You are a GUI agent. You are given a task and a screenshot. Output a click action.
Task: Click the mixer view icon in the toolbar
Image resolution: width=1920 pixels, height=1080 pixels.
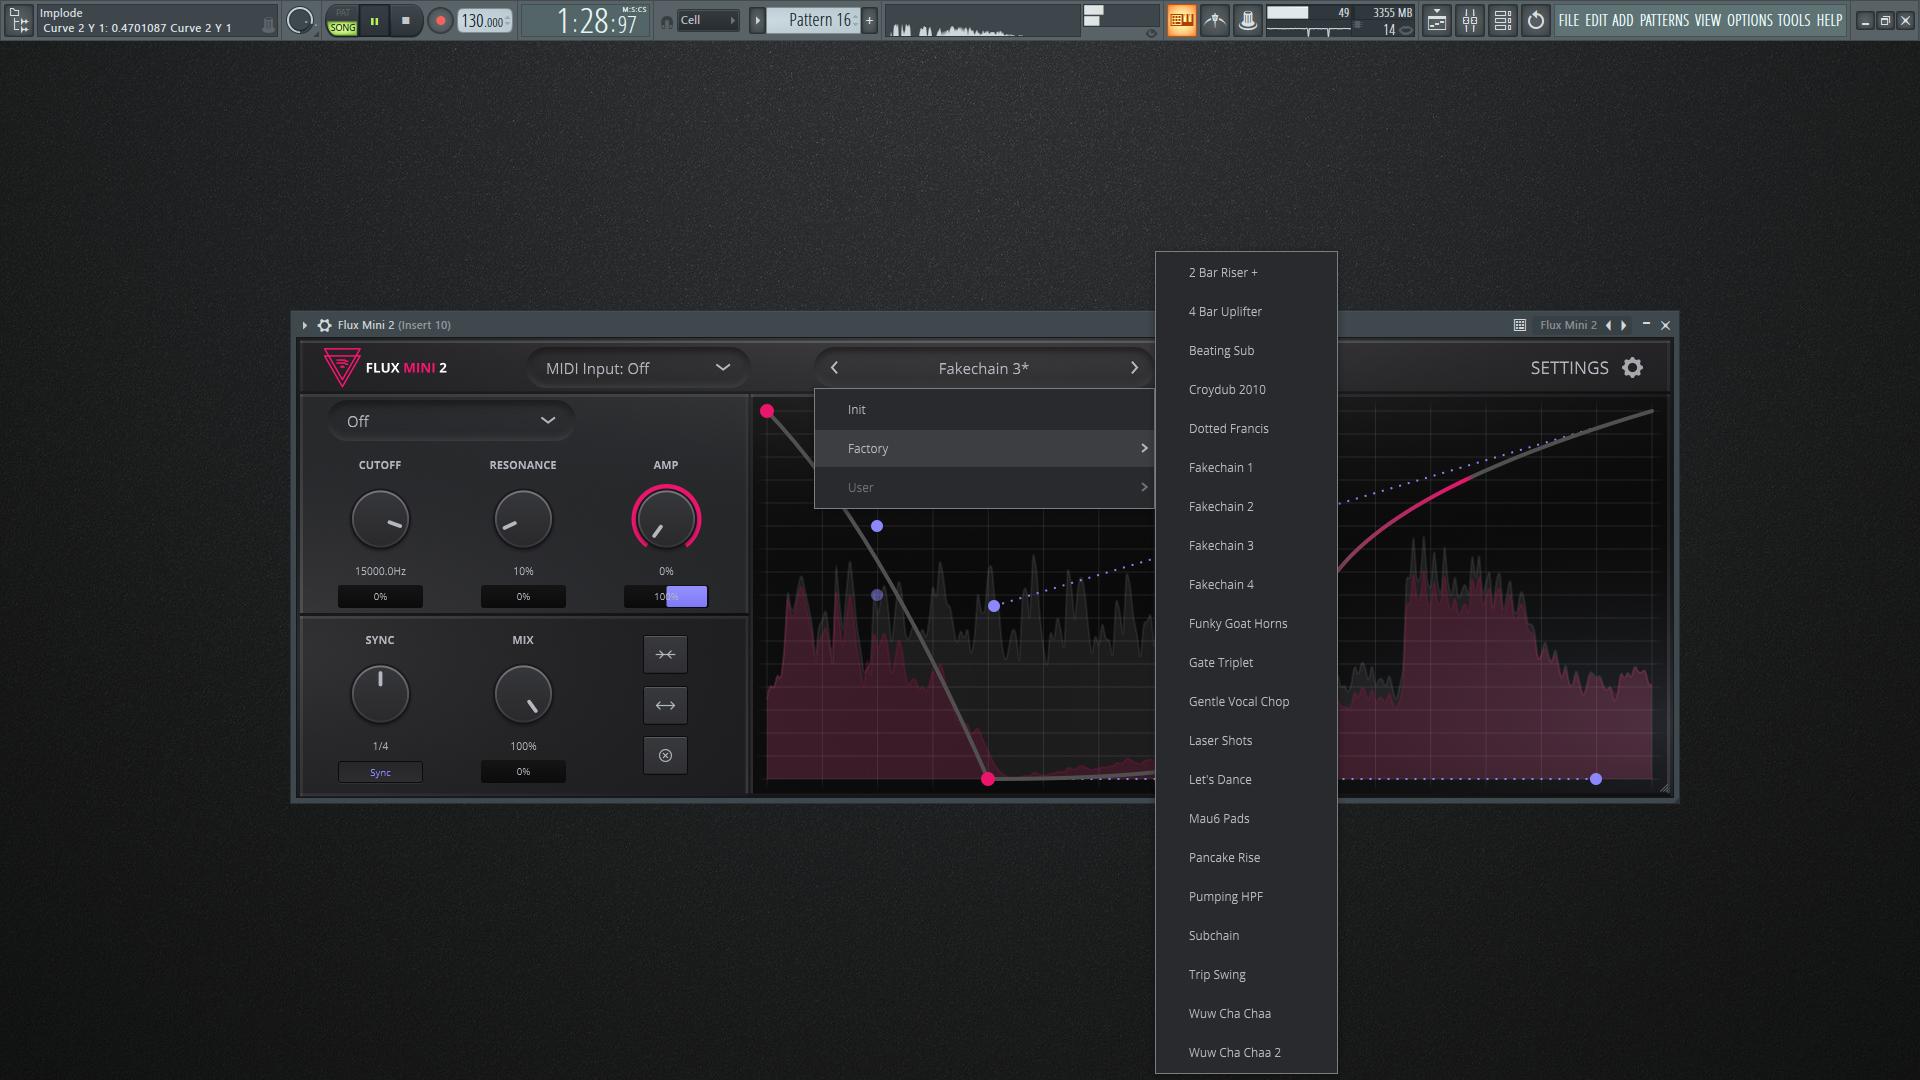pyautogui.click(x=1469, y=20)
